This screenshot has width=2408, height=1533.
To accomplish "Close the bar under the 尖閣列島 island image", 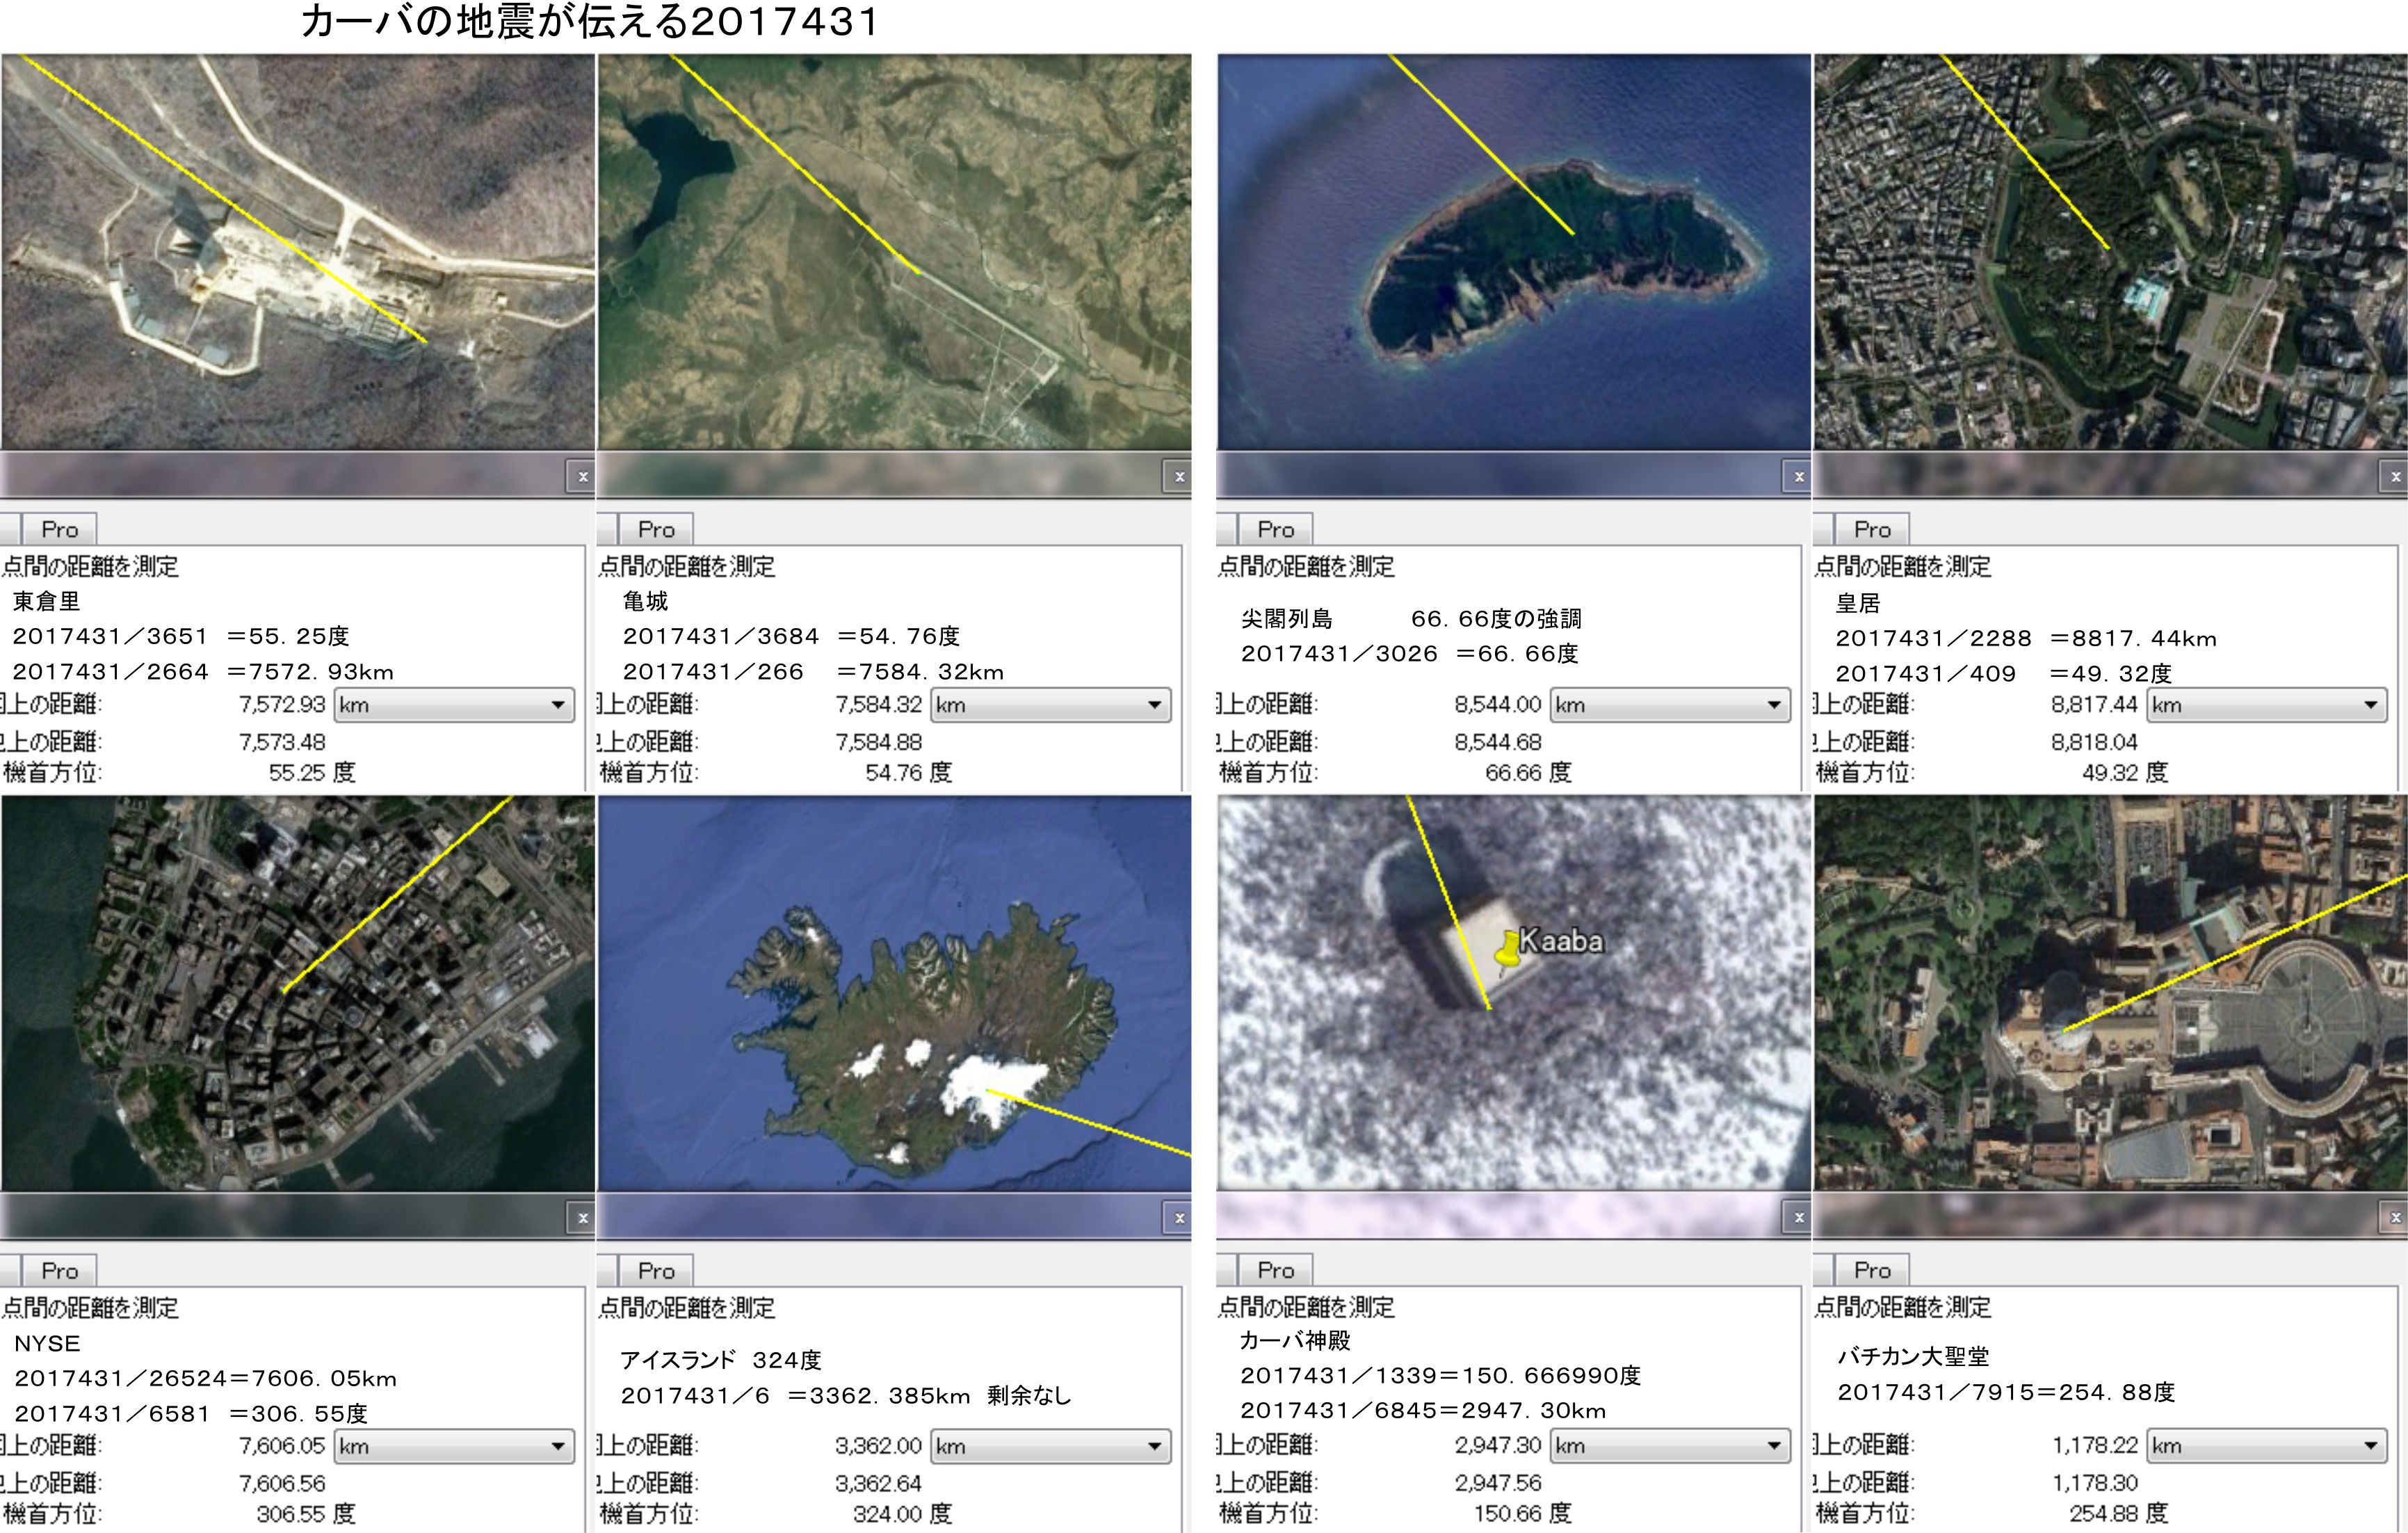I will pos(1798,477).
